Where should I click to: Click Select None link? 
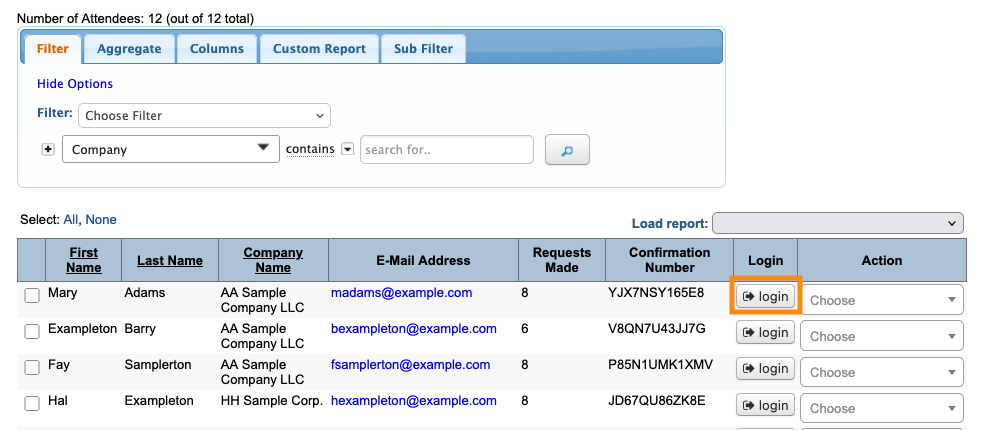(101, 220)
